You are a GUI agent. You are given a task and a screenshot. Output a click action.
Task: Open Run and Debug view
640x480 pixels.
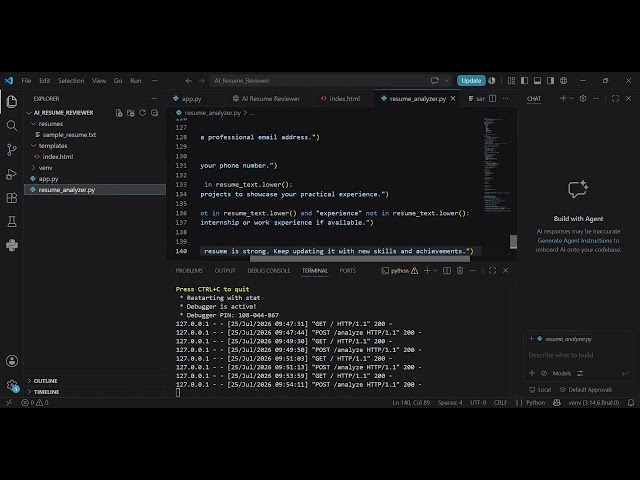point(12,174)
